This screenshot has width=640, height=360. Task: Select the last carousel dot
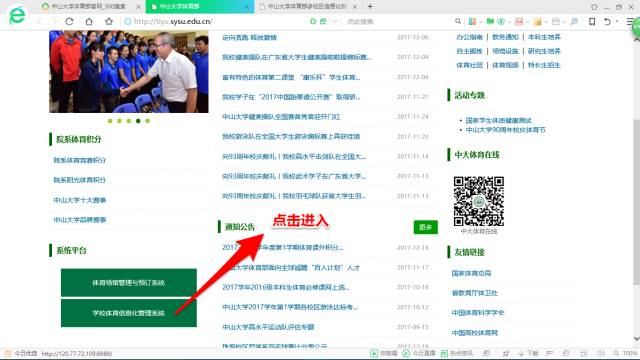point(147,121)
